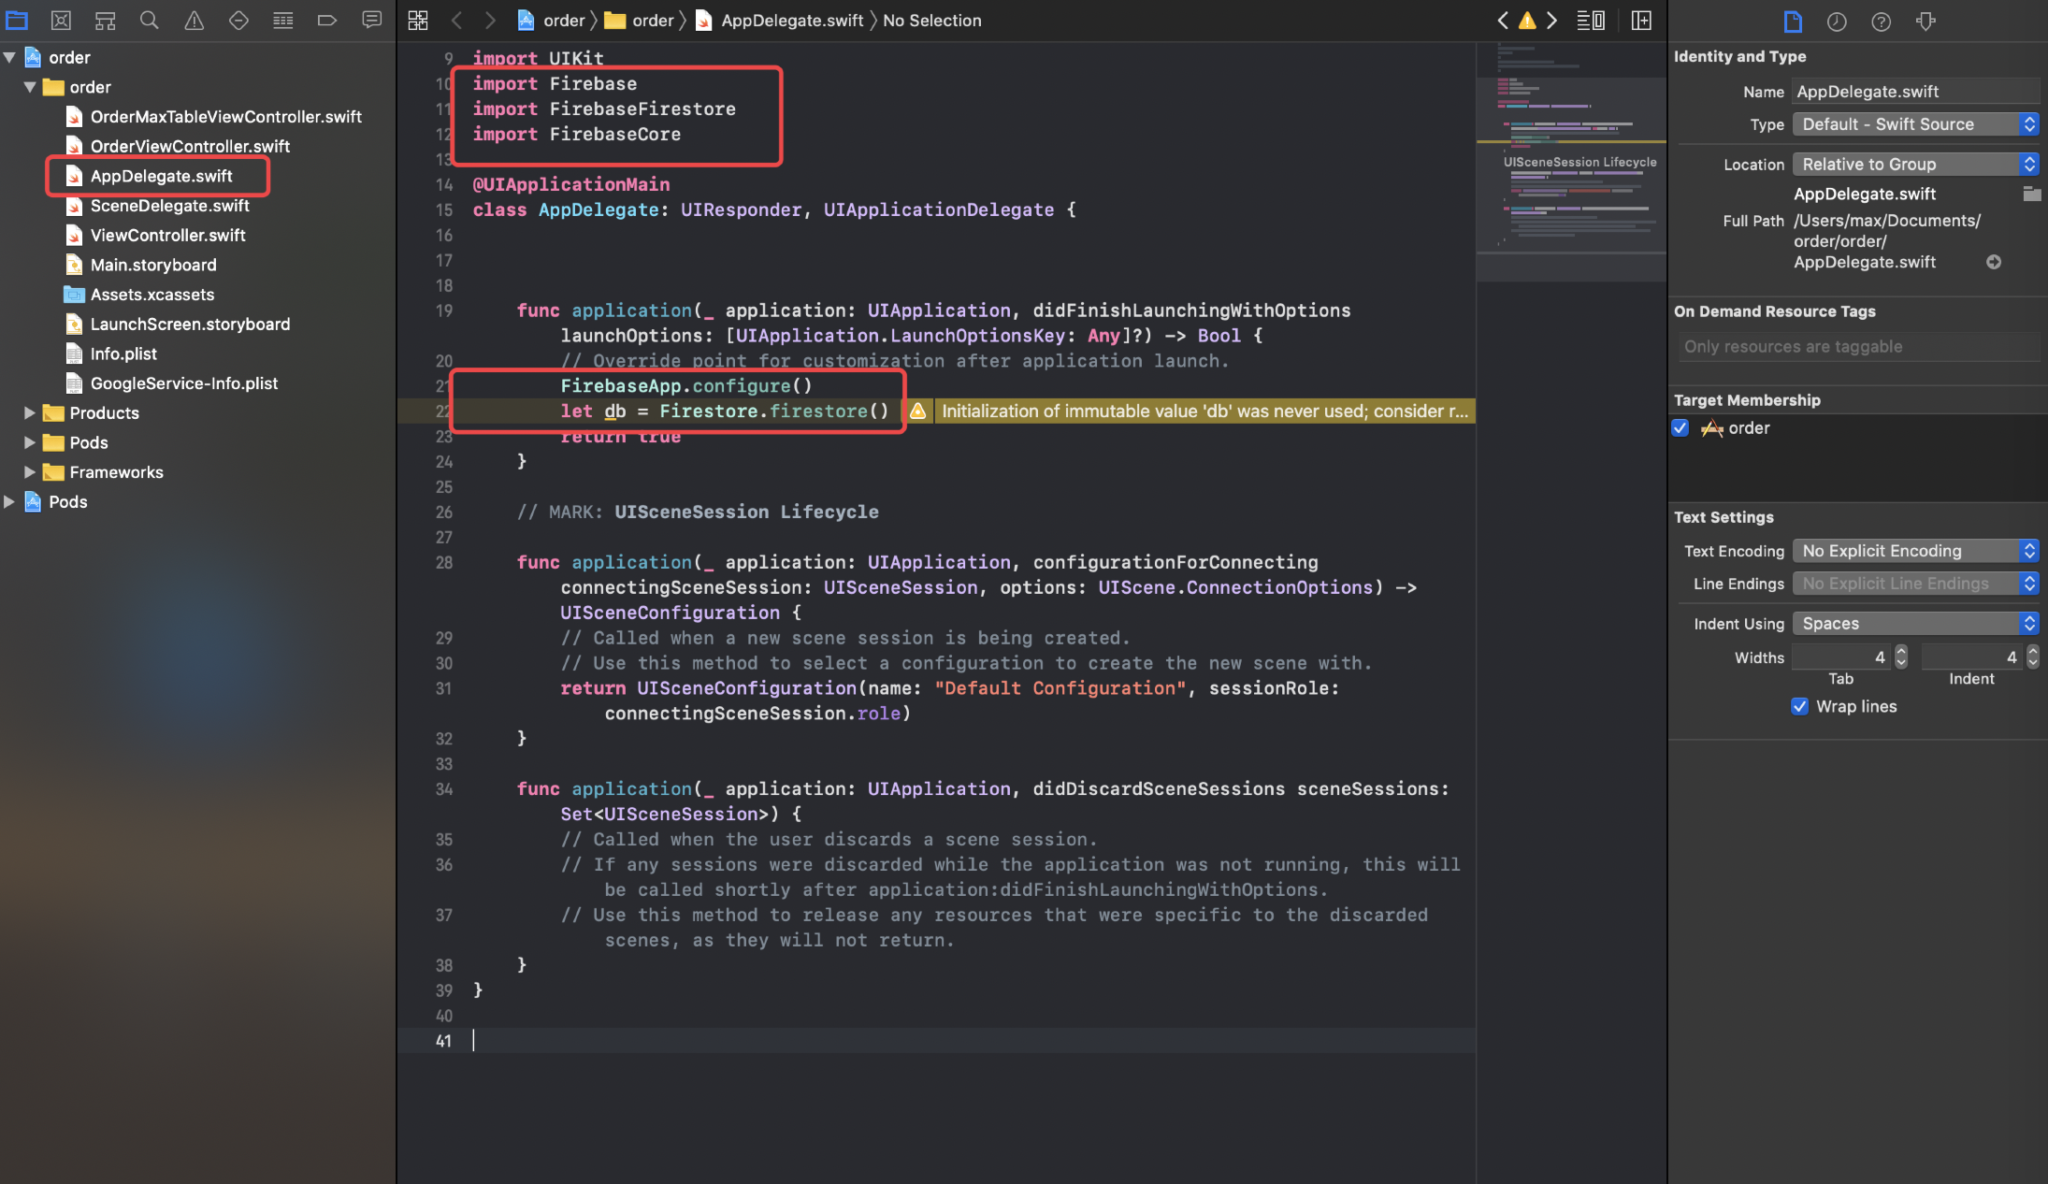This screenshot has height=1184, width=2048.
Task: Show the File inspector
Action: tap(1792, 21)
